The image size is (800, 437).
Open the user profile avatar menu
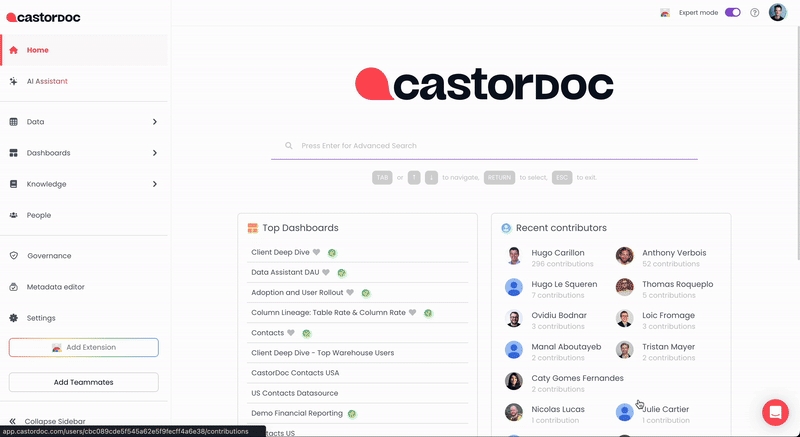[777, 13]
